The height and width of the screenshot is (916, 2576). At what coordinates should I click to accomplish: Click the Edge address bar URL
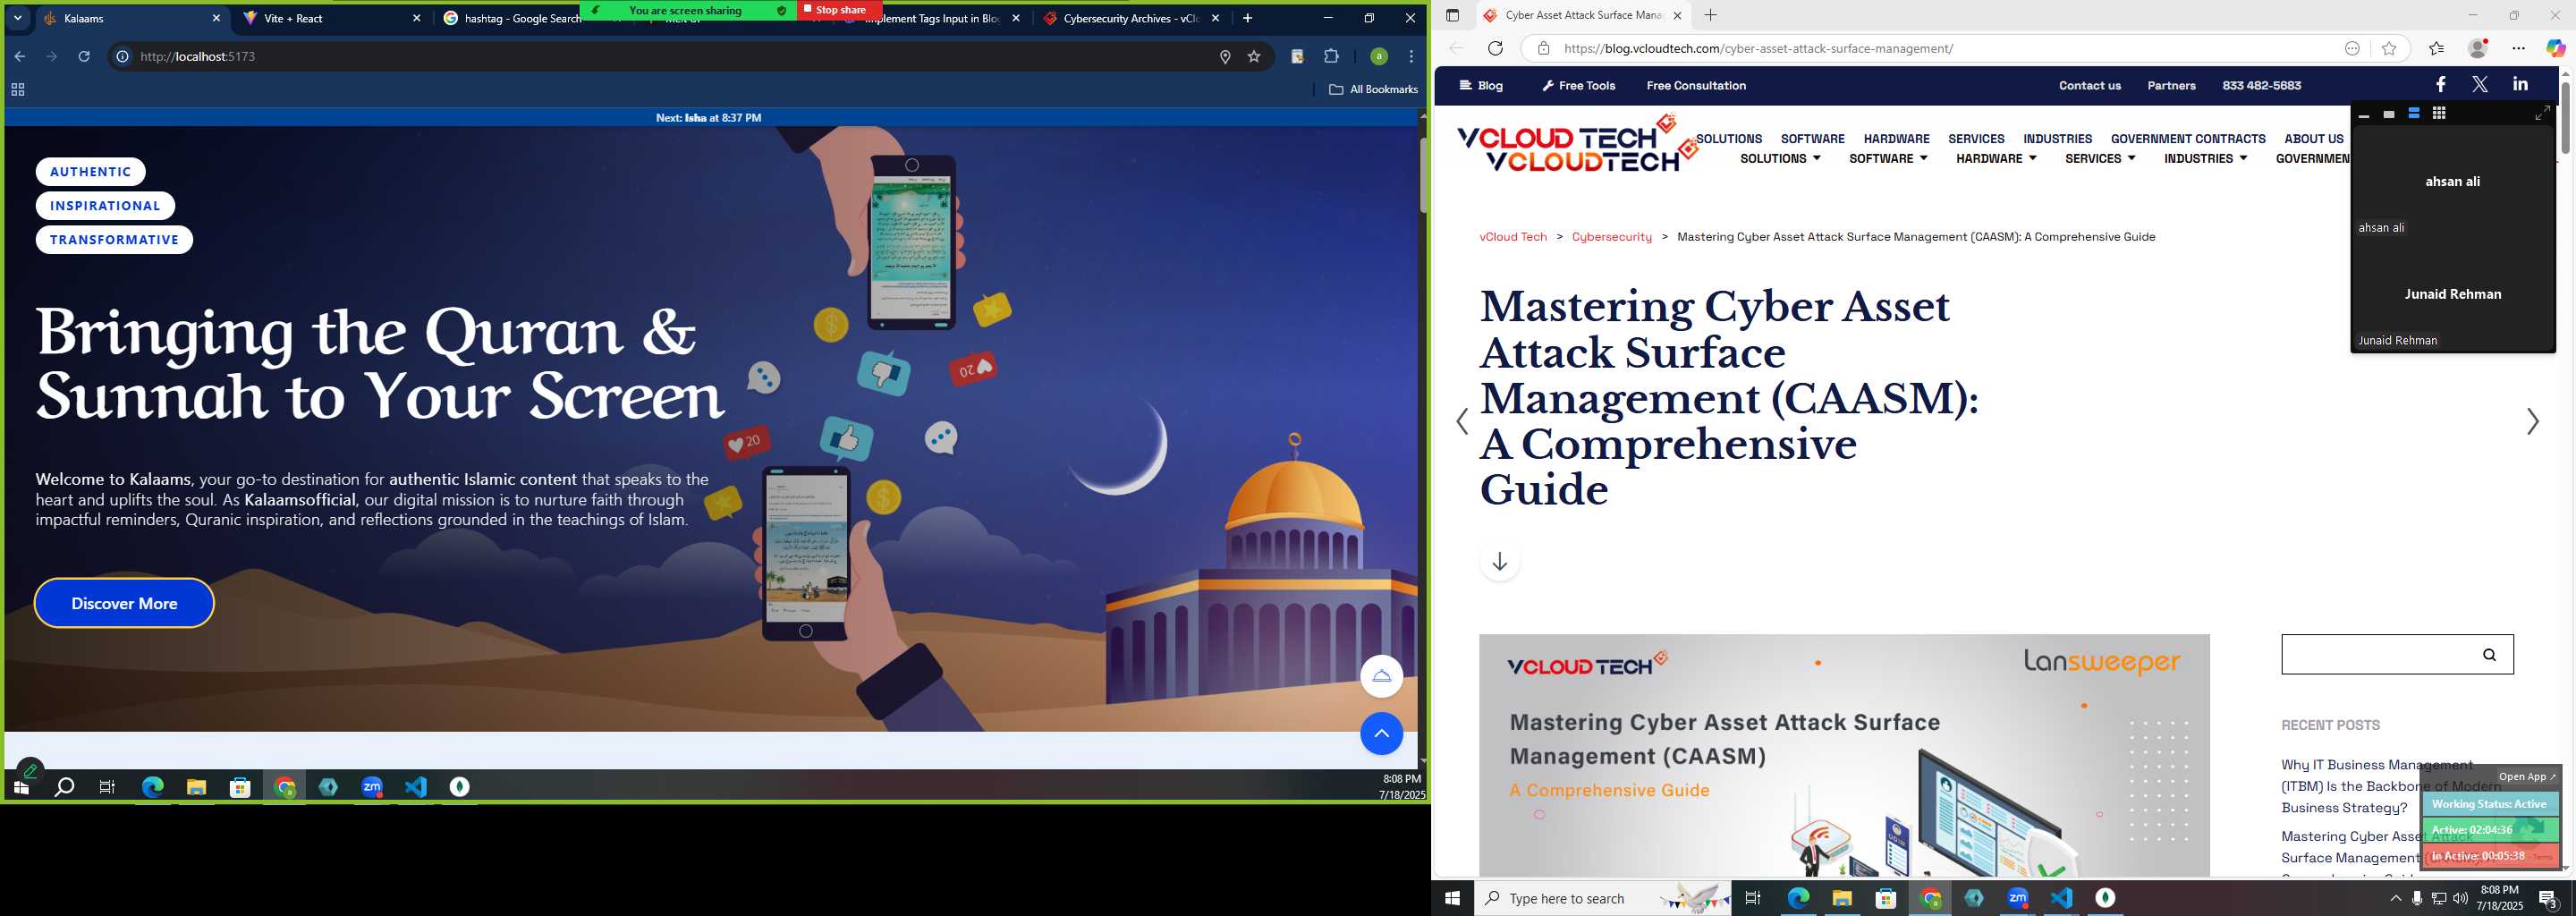1758,48
